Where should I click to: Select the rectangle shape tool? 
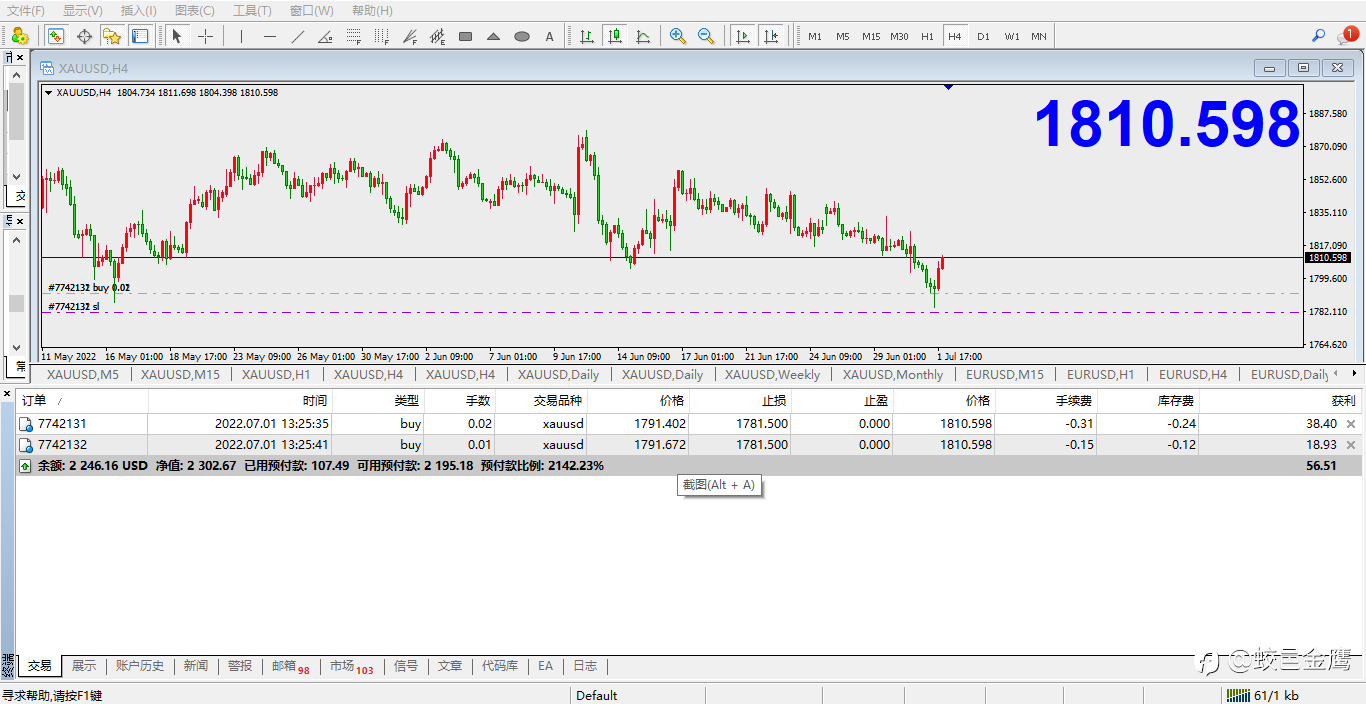pos(466,36)
